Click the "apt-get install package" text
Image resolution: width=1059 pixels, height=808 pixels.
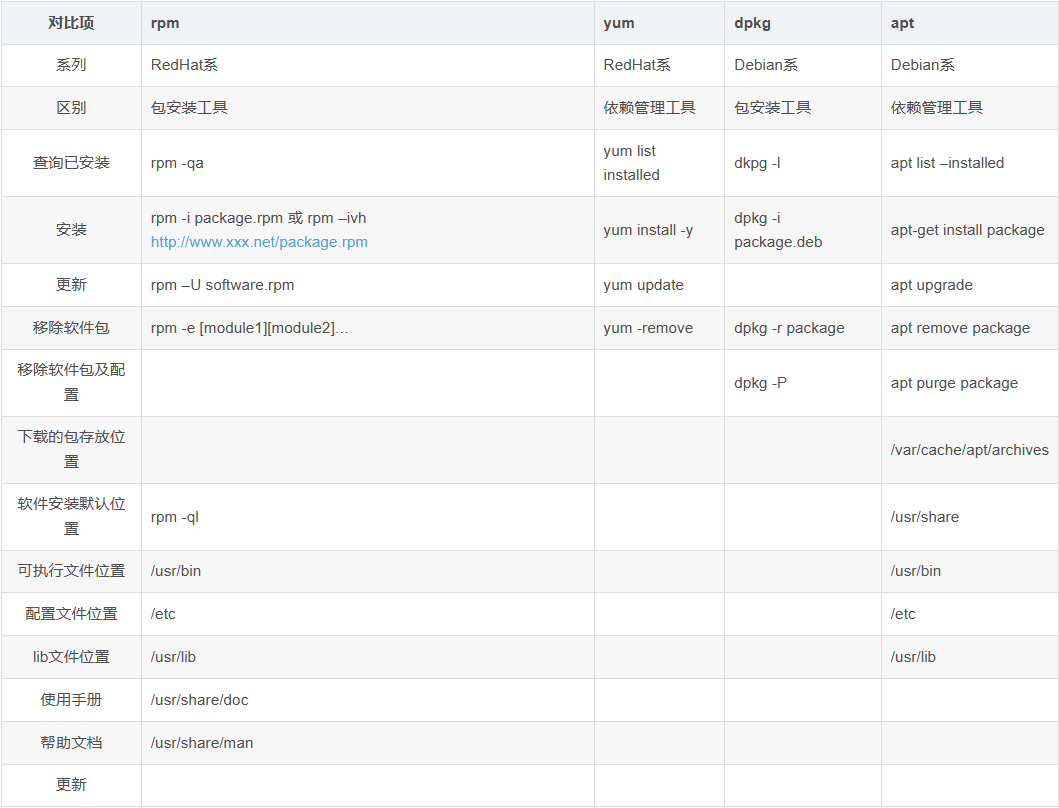(x=967, y=230)
